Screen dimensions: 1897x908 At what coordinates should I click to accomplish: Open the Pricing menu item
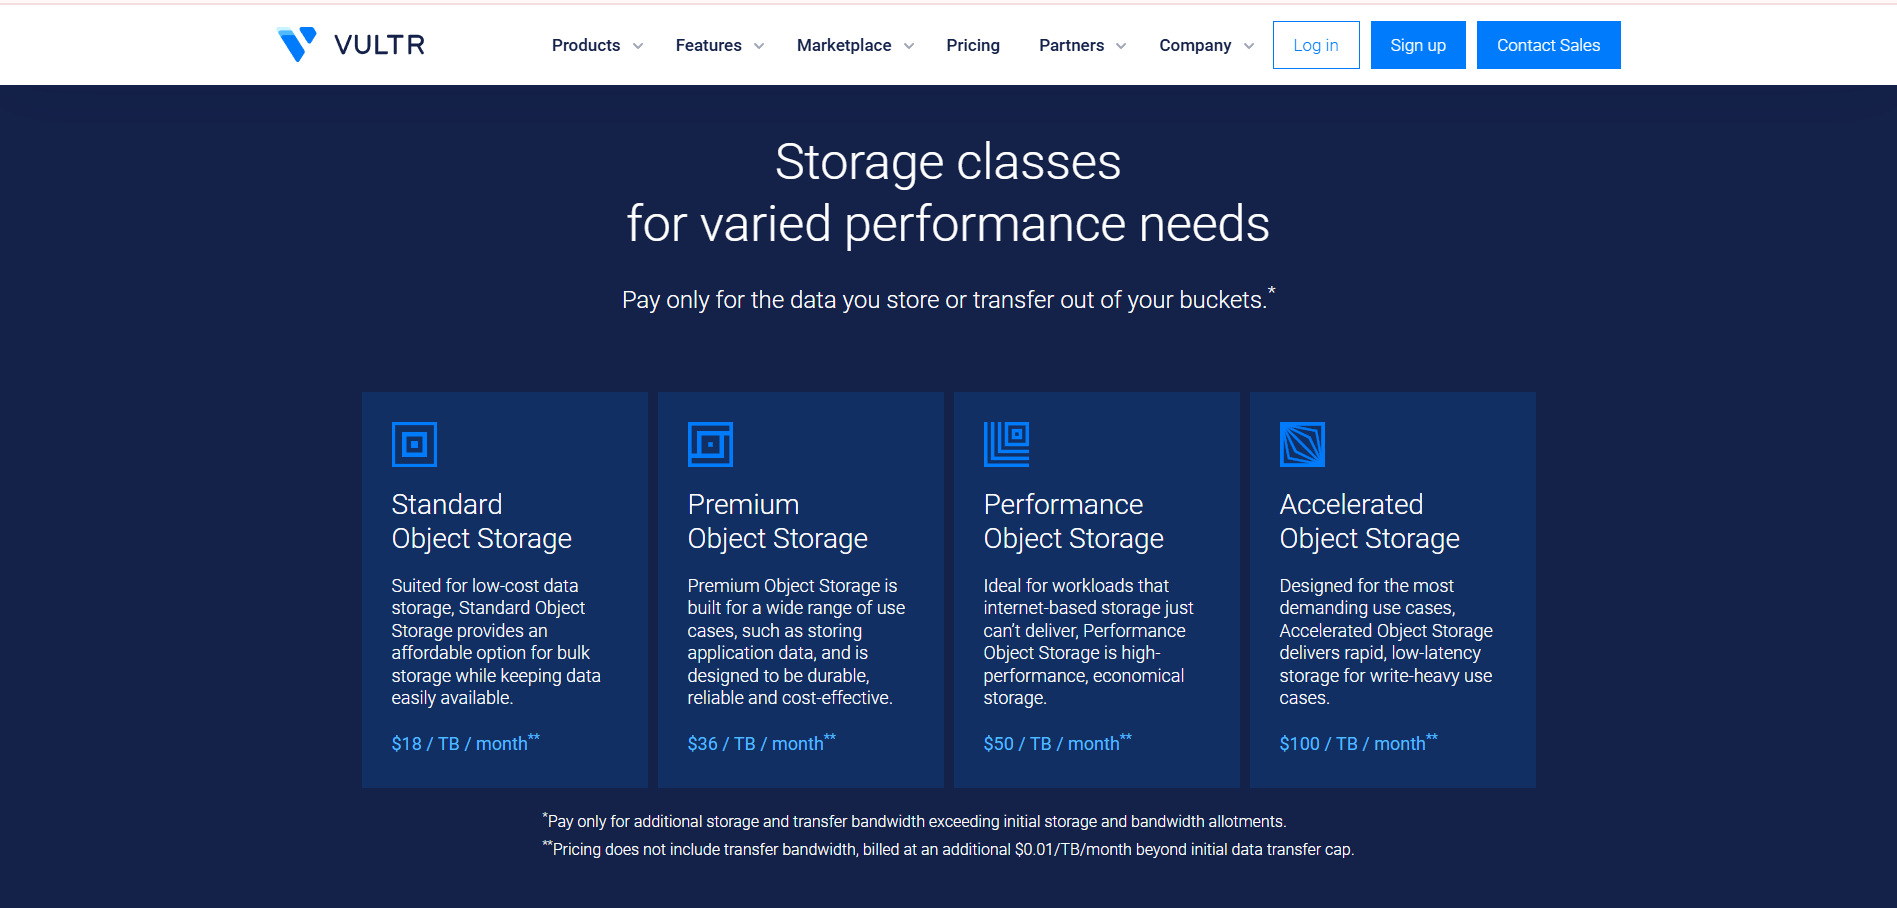[x=972, y=45]
